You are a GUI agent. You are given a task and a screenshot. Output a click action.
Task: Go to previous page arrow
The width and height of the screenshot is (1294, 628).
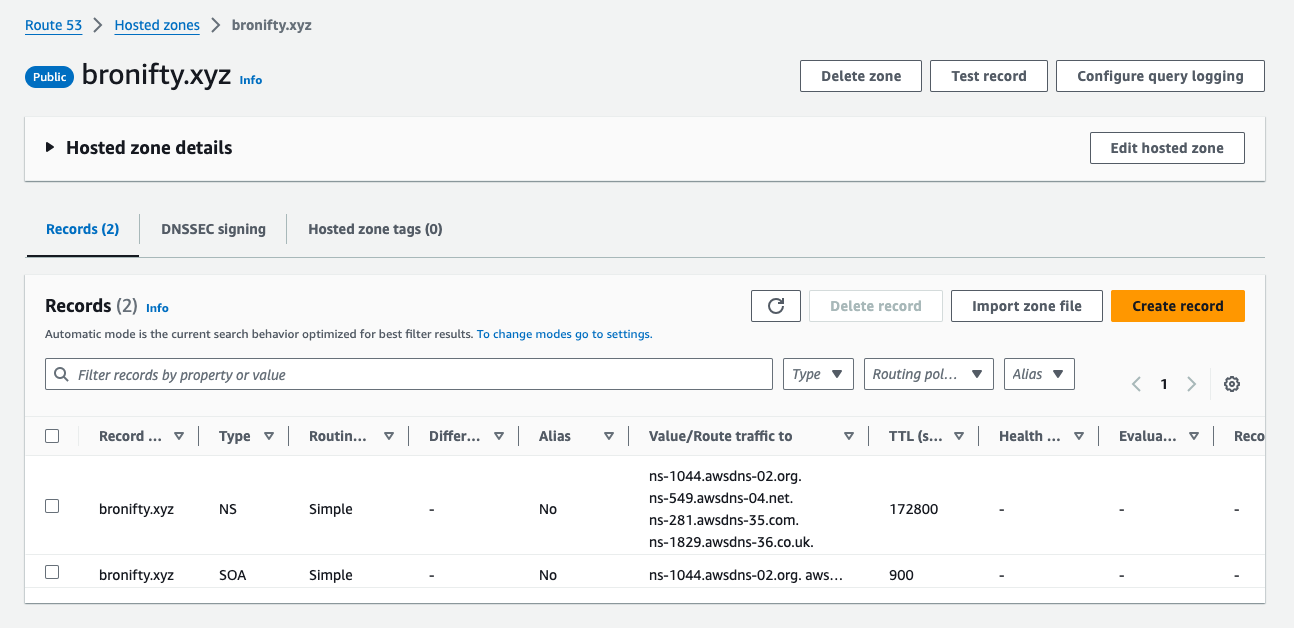(1136, 384)
